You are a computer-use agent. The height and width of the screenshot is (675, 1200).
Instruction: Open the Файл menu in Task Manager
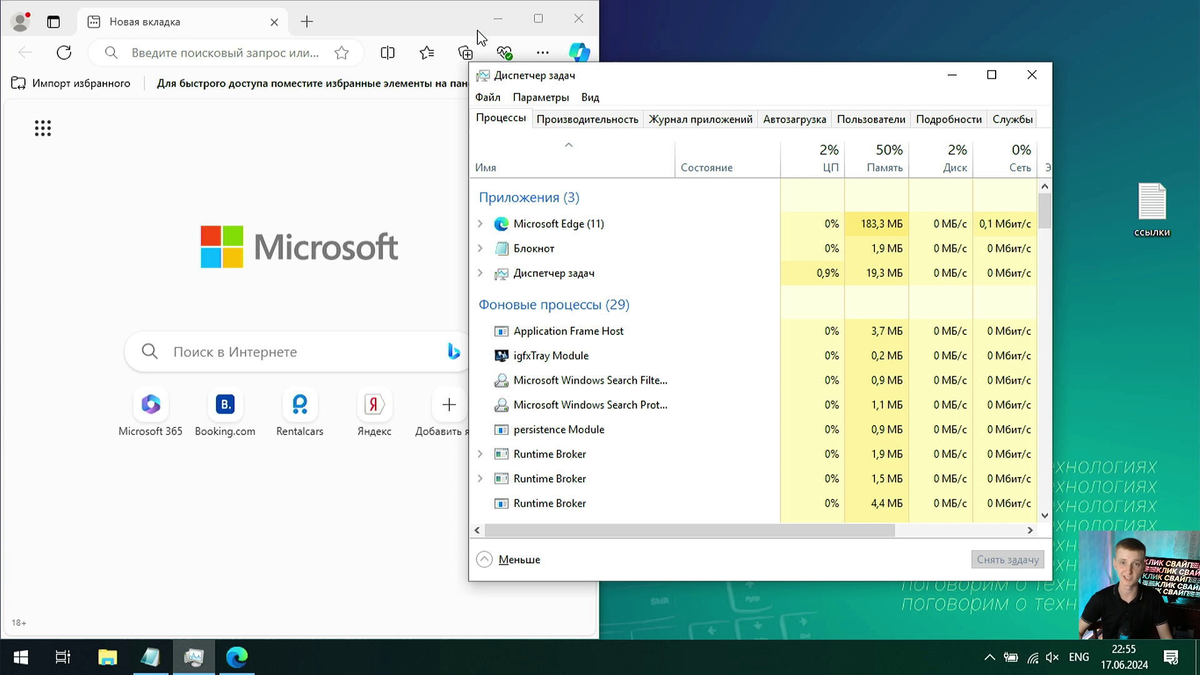click(488, 97)
